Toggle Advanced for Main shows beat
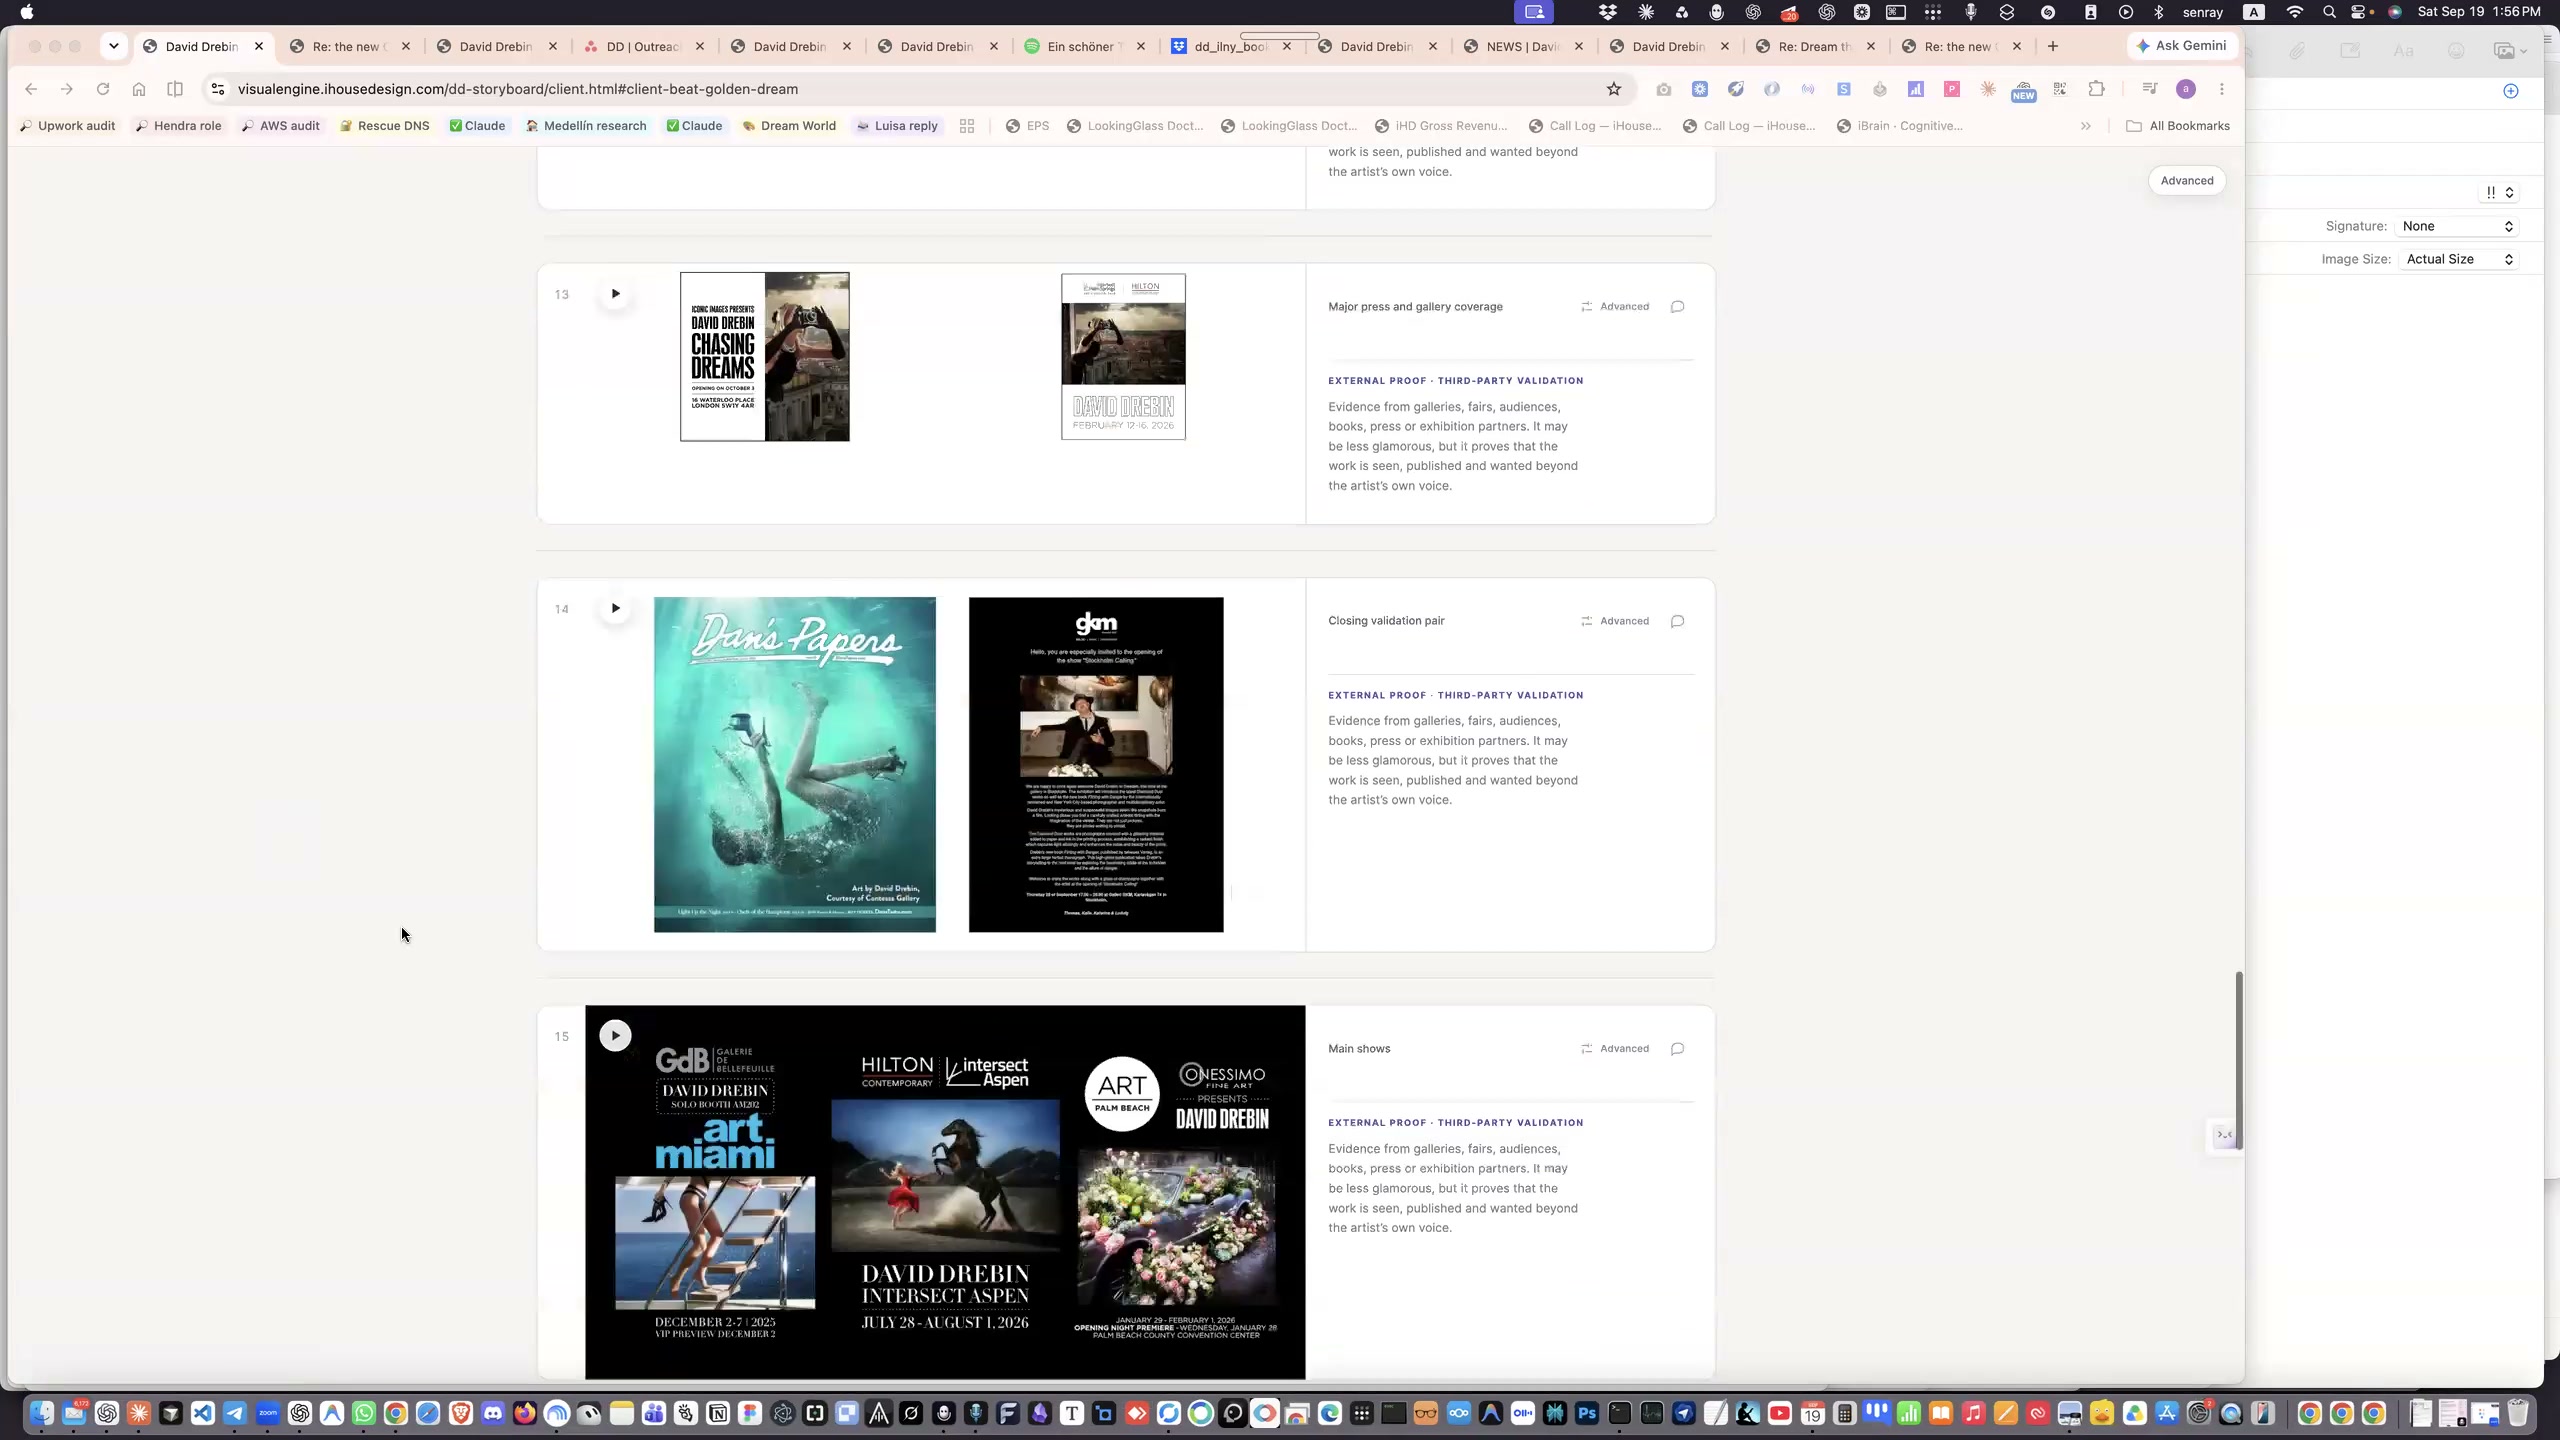2560x1440 pixels. tap(1614, 1049)
